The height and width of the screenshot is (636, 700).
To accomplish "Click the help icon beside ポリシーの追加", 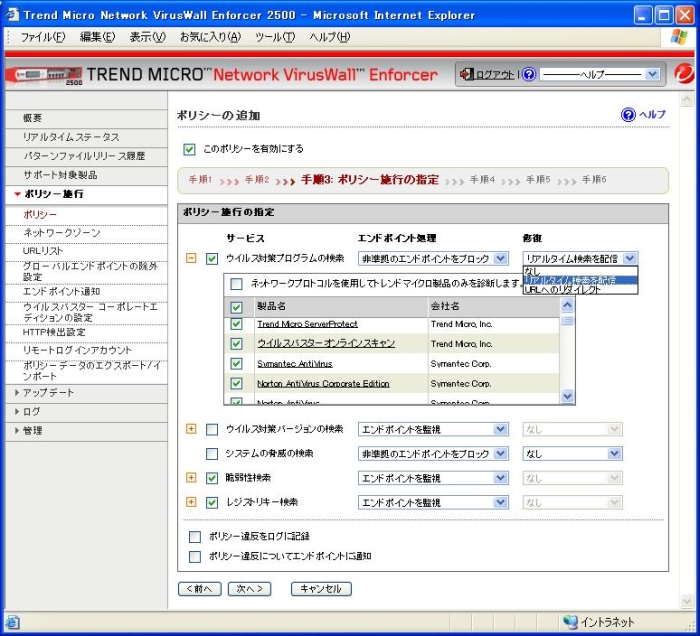I will [x=628, y=115].
